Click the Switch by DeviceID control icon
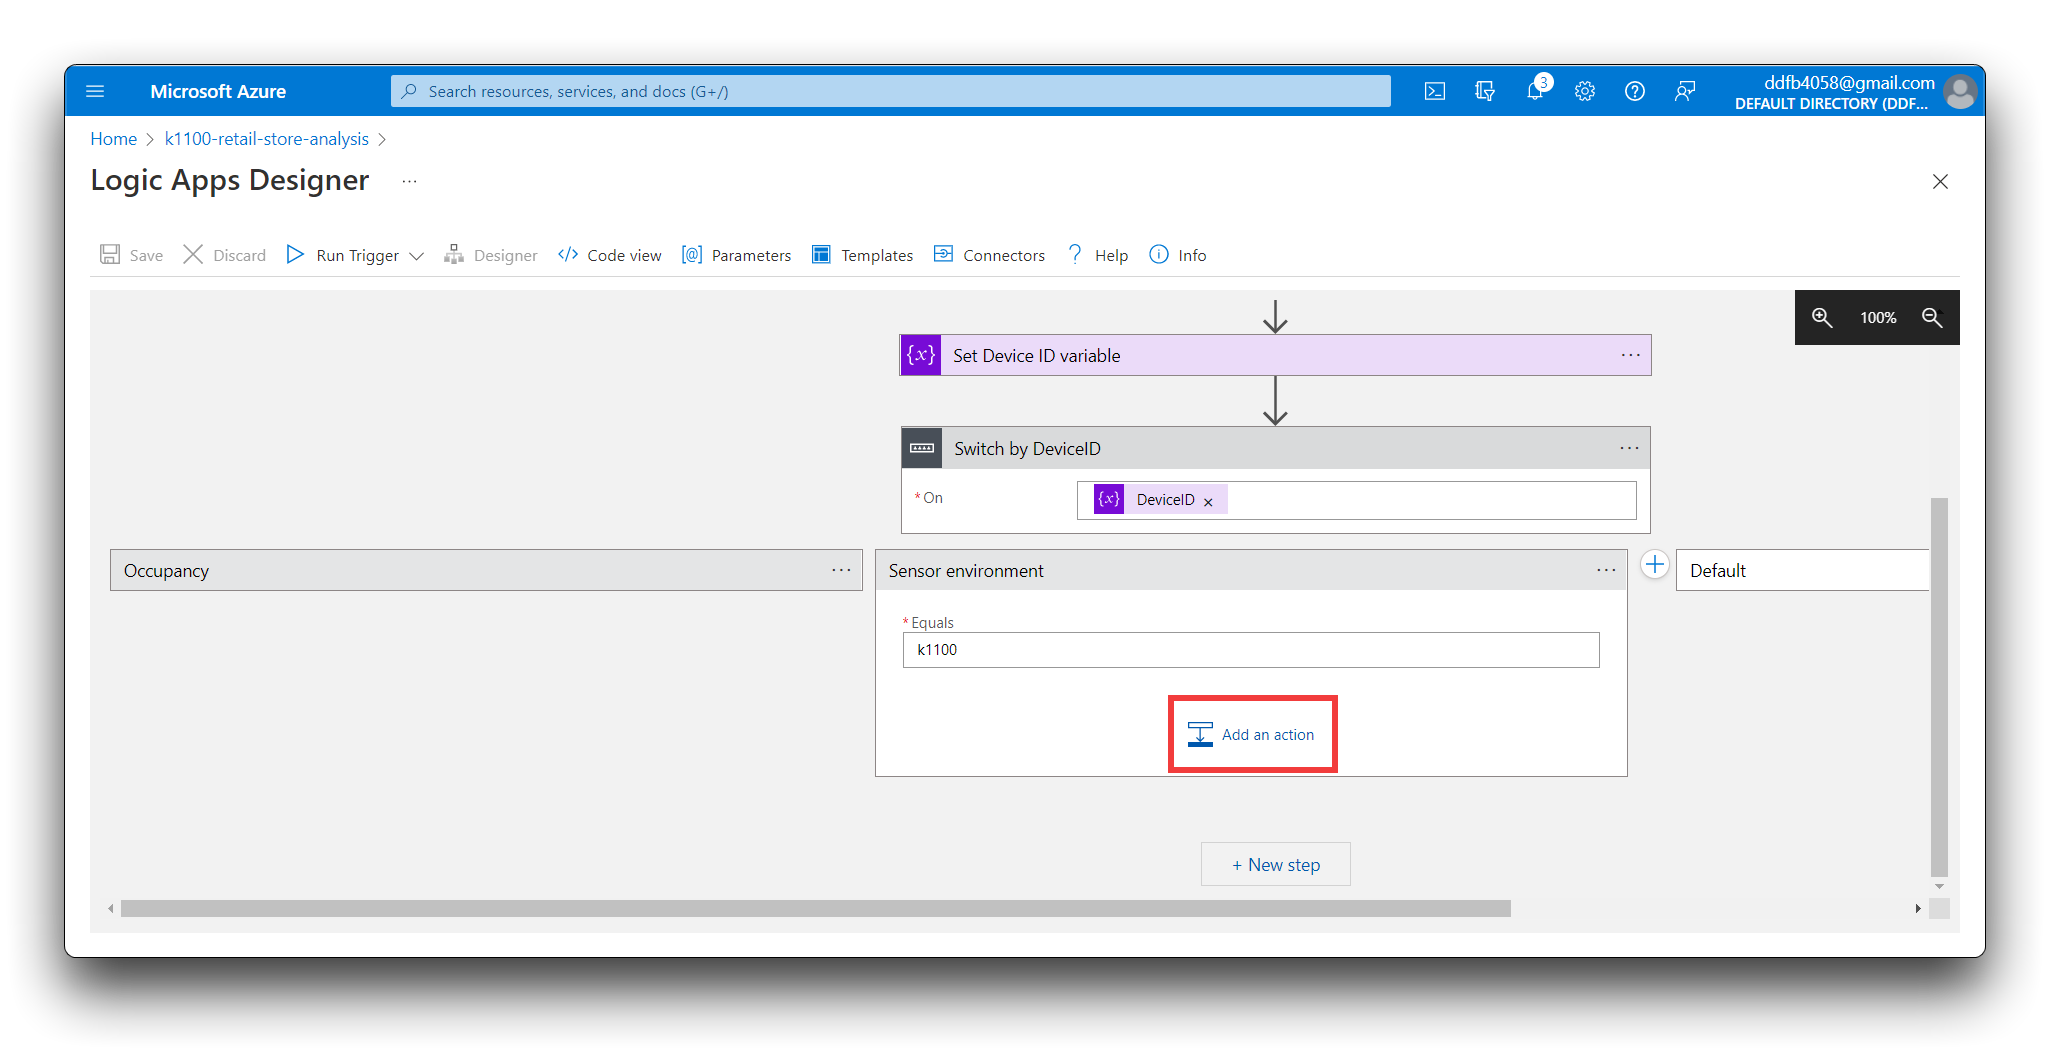 [x=922, y=448]
